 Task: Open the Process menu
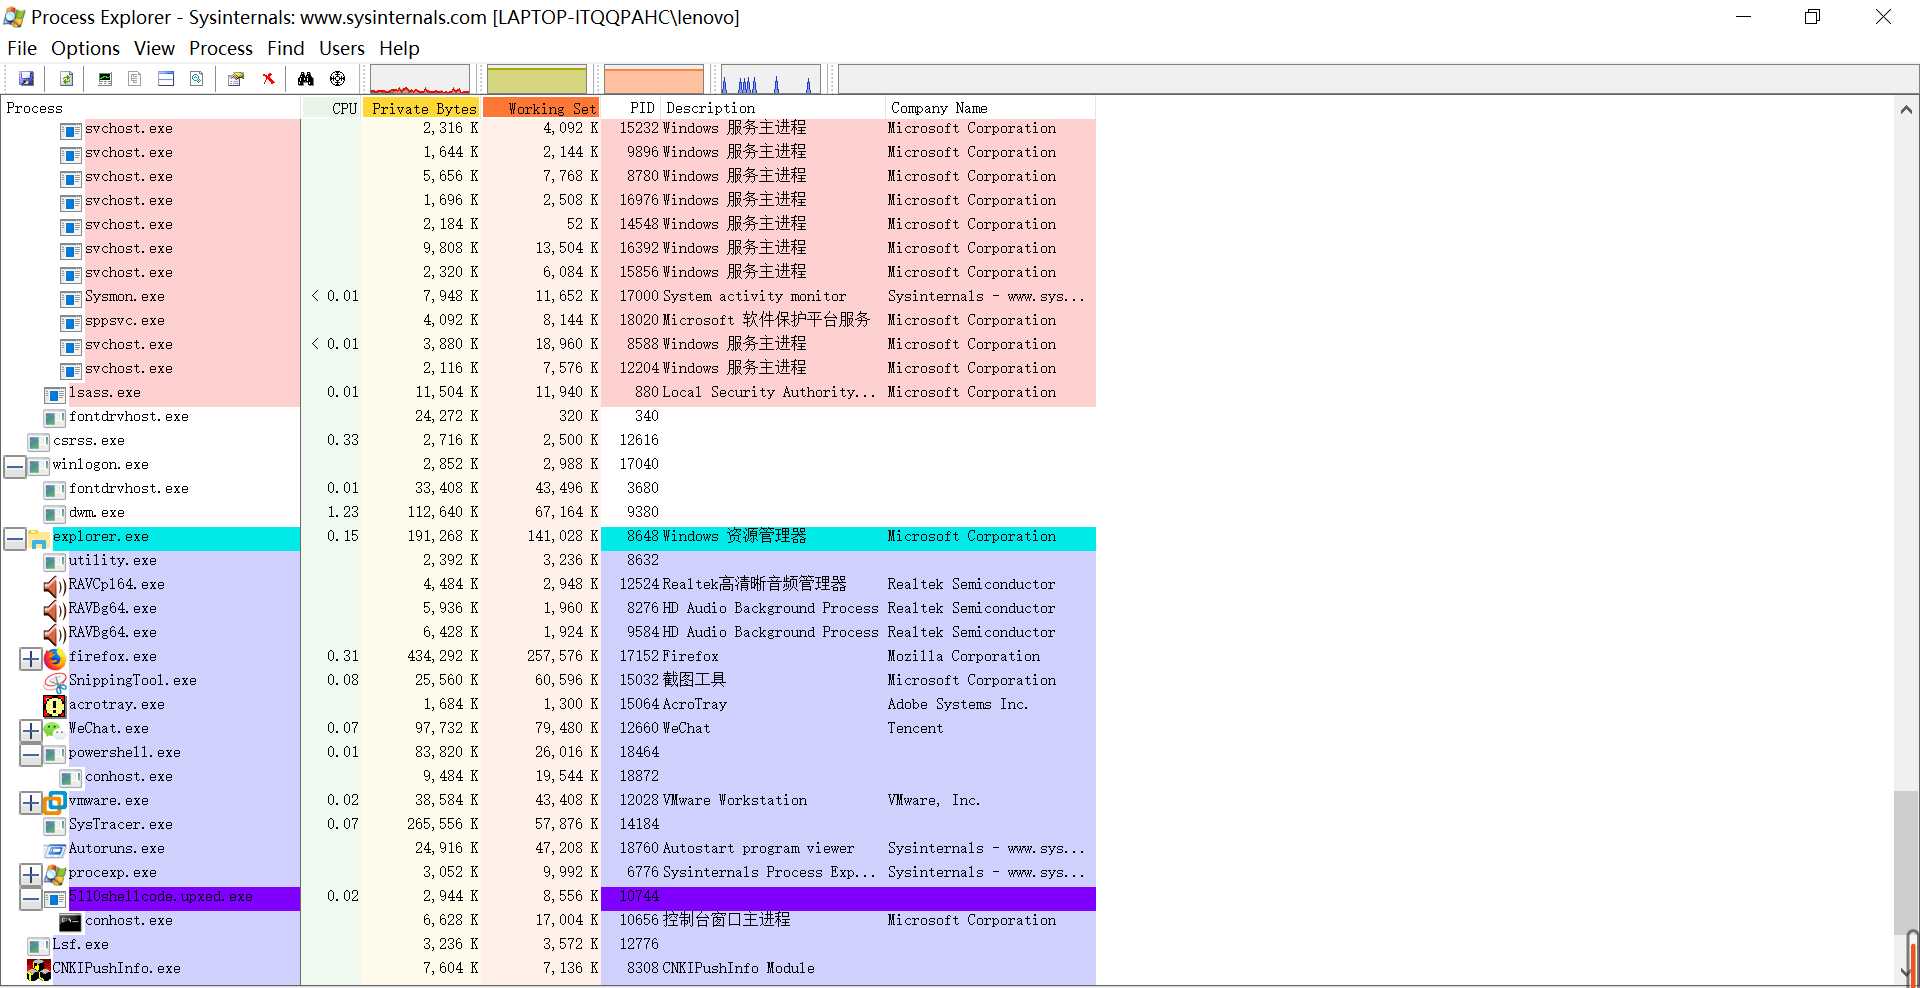click(221, 48)
